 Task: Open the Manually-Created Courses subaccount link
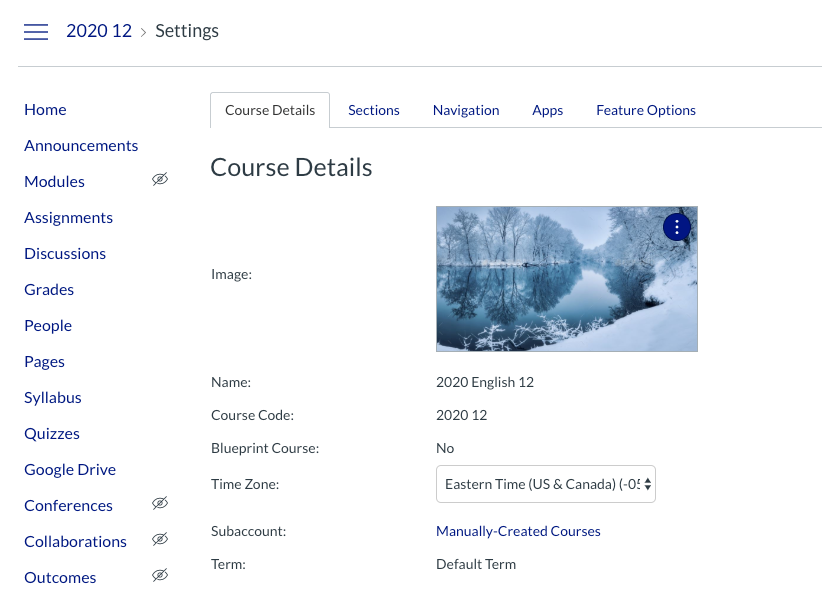coord(518,531)
